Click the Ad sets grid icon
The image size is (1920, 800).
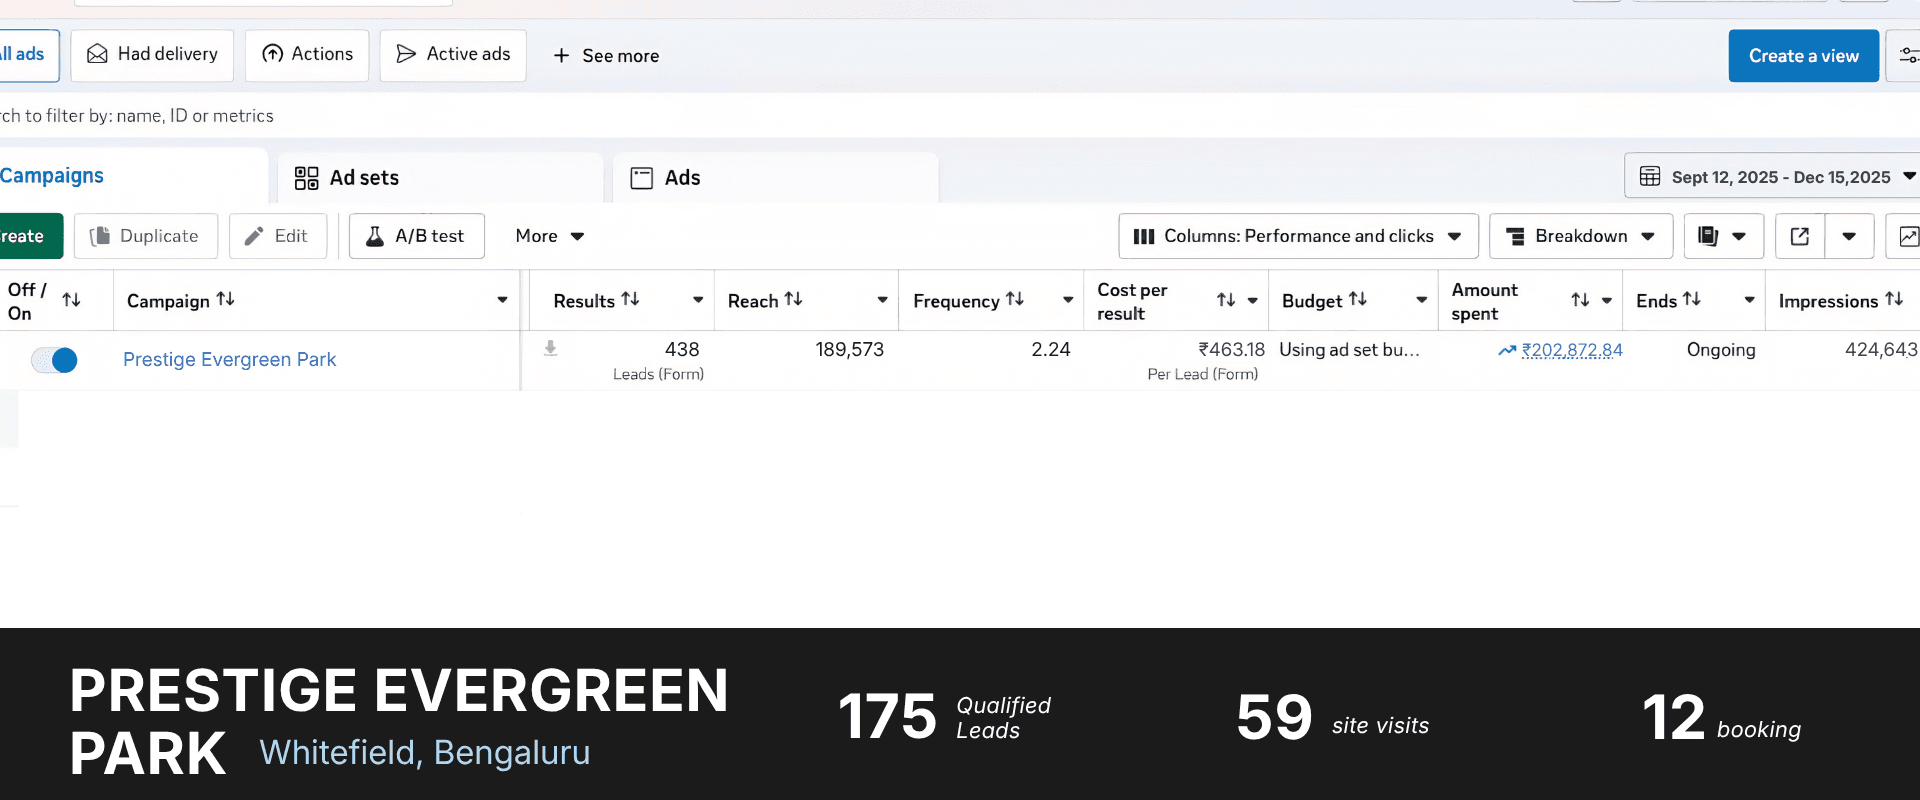click(x=306, y=178)
